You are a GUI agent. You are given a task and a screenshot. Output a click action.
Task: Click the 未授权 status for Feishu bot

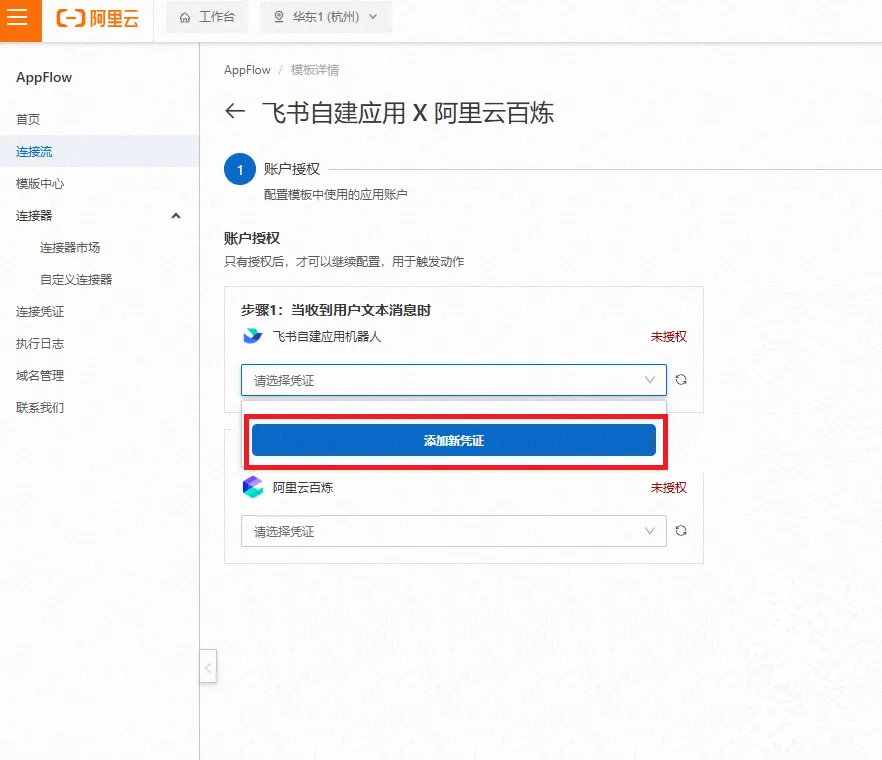[x=669, y=336]
